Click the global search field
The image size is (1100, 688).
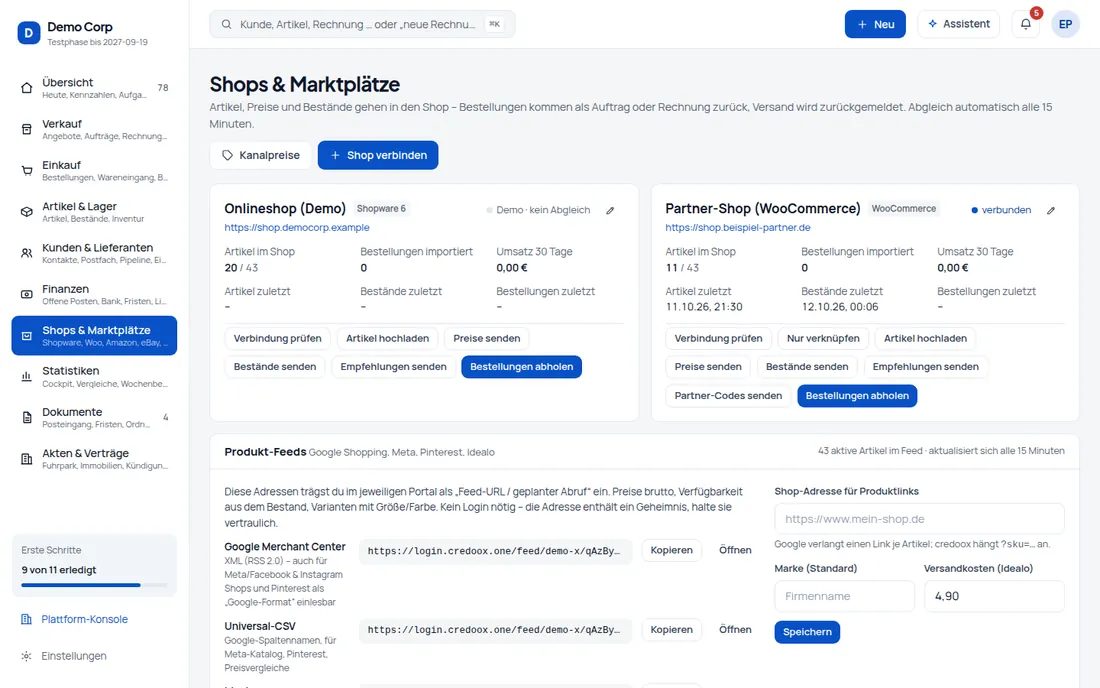(x=362, y=24)
